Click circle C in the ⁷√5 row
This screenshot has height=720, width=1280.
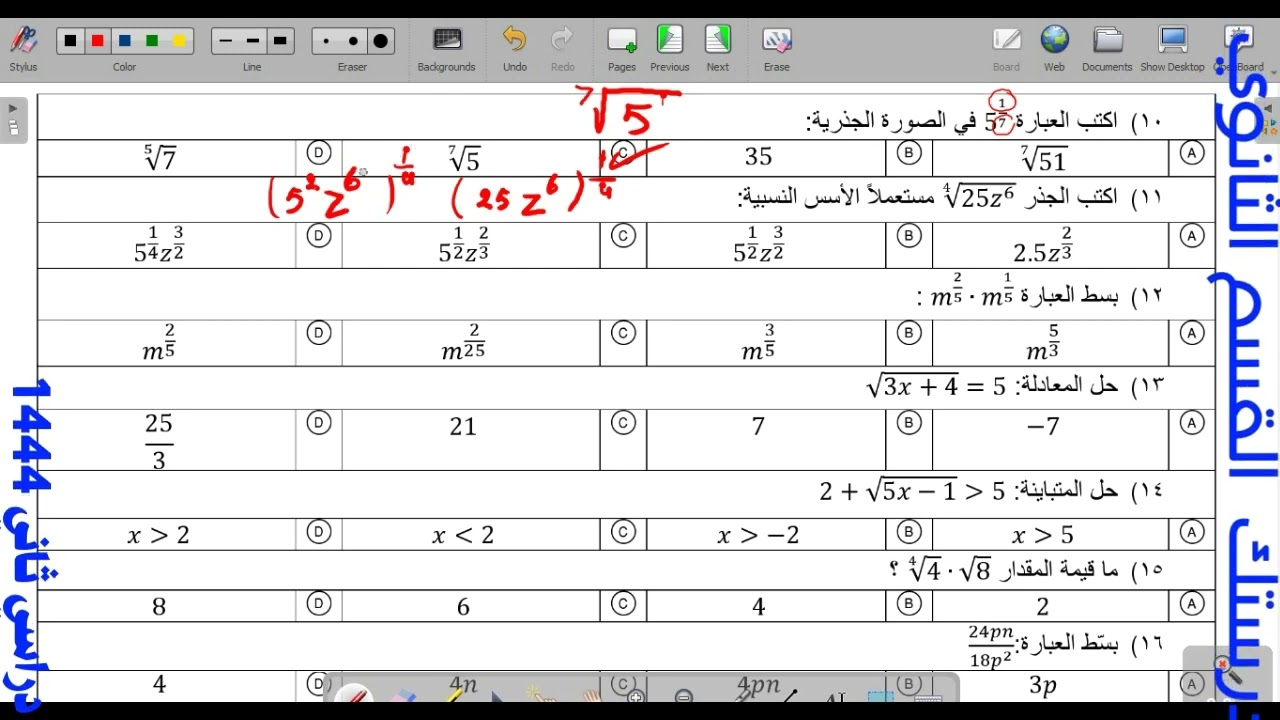(623, 153)
